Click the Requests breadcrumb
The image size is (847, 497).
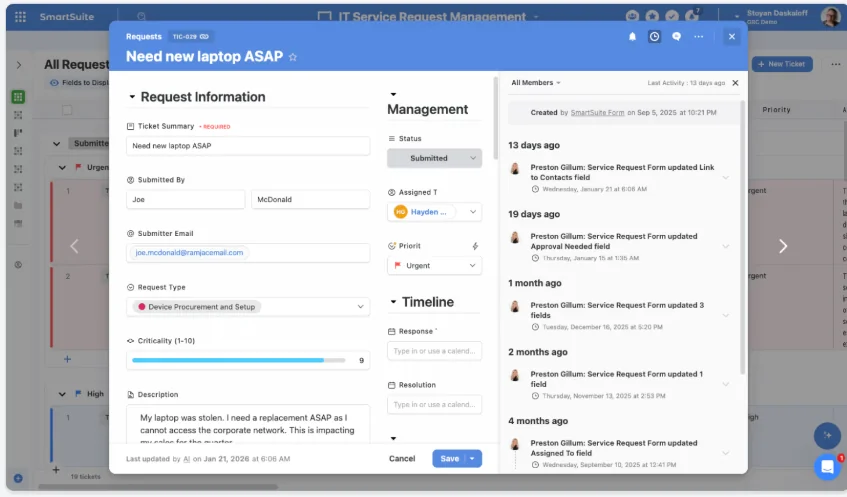[144, 37]
